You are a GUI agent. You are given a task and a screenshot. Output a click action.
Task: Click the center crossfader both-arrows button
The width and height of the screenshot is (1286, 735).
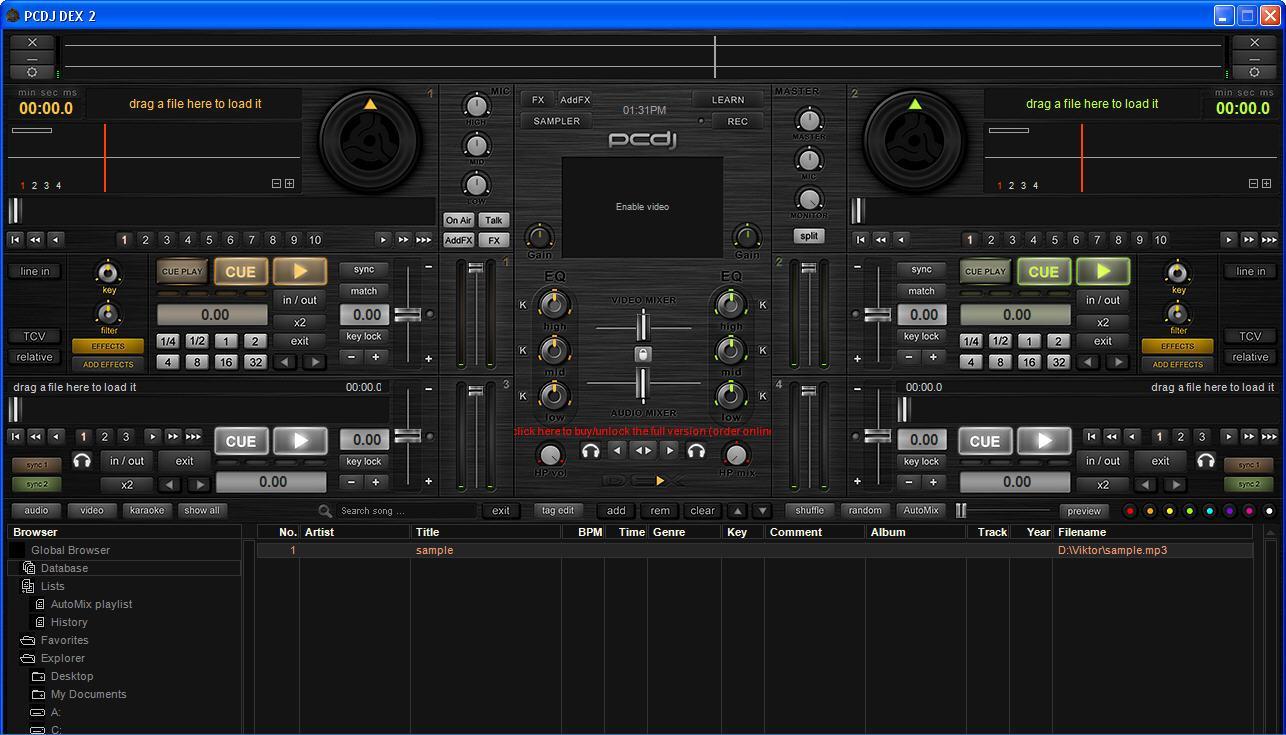[643, 451]
